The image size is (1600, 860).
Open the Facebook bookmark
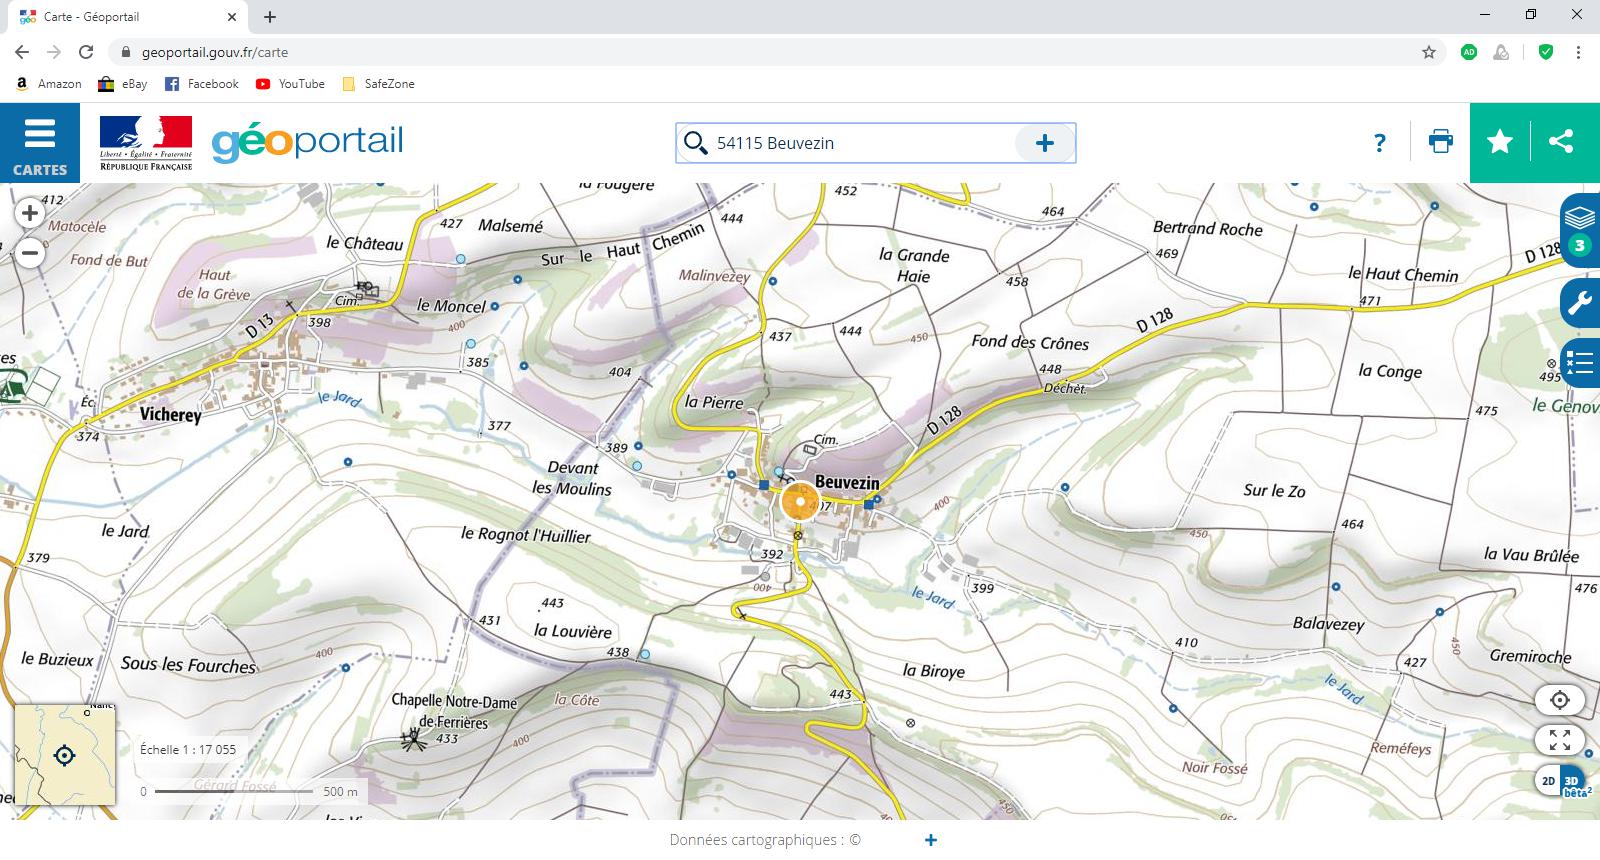(x=202, y=84)
